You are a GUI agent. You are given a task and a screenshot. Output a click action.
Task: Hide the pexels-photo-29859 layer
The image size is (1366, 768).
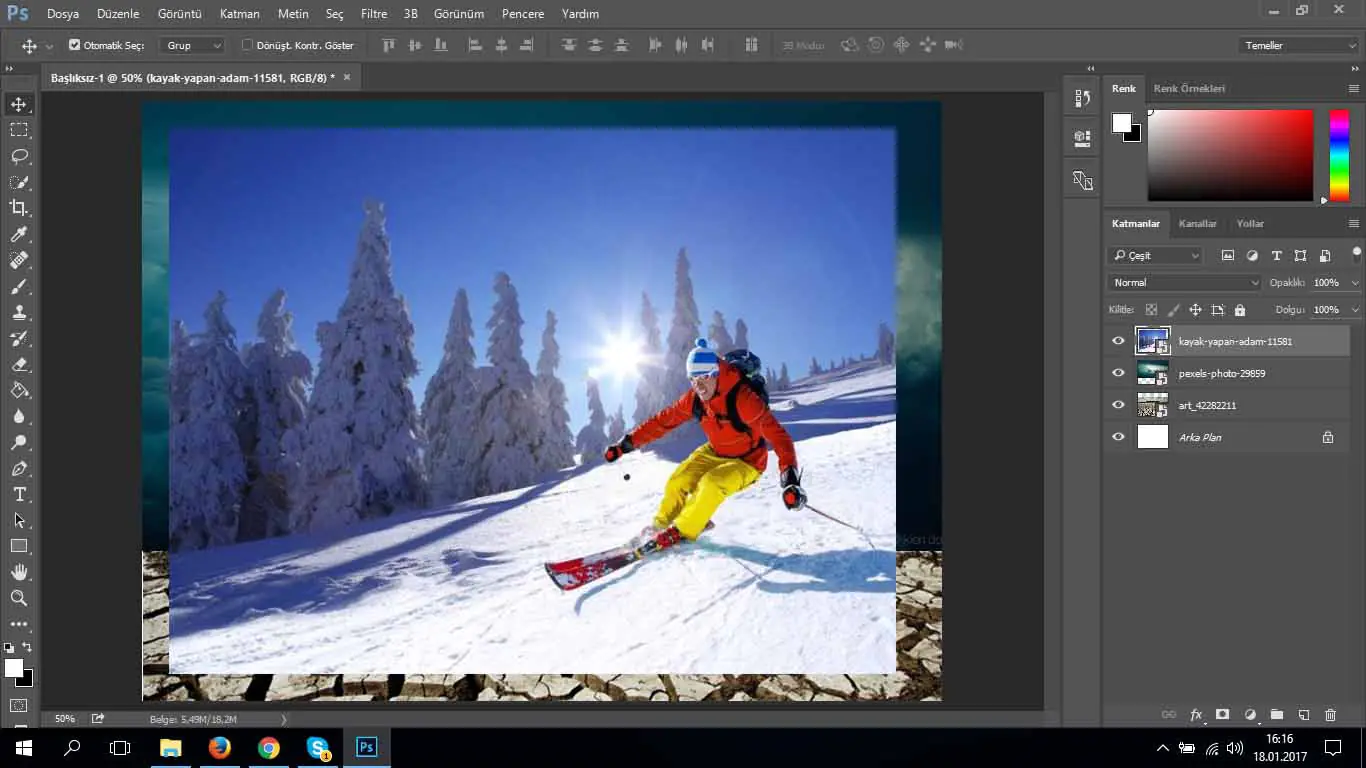coord(1118,373)
